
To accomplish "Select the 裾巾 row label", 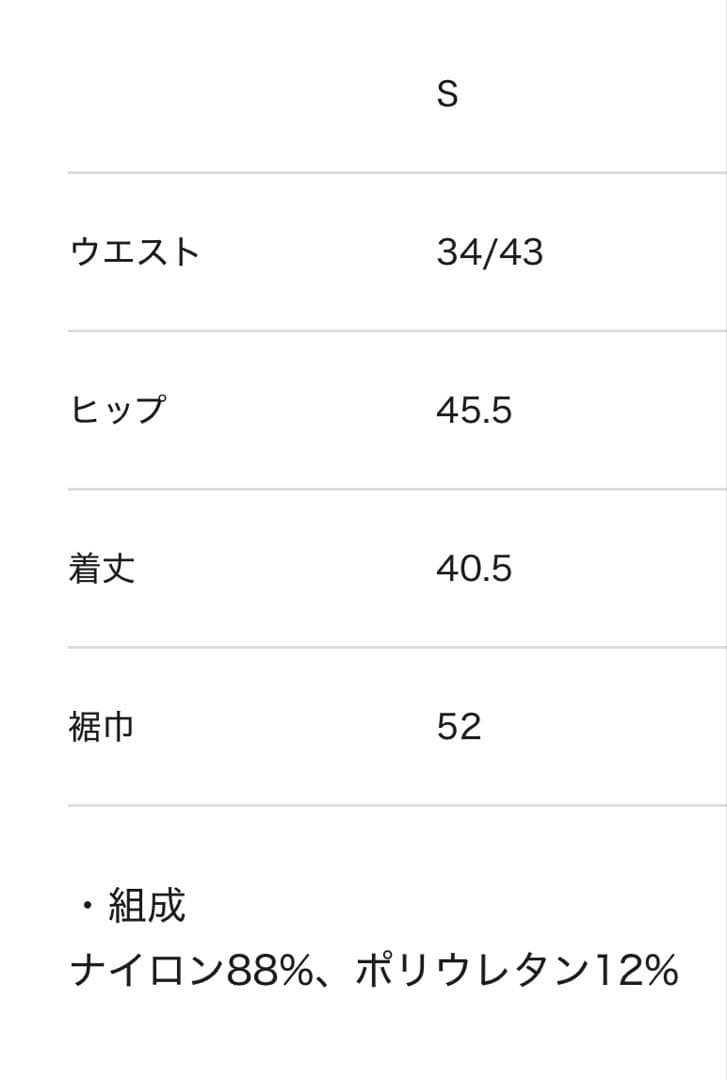I will 101,726.
